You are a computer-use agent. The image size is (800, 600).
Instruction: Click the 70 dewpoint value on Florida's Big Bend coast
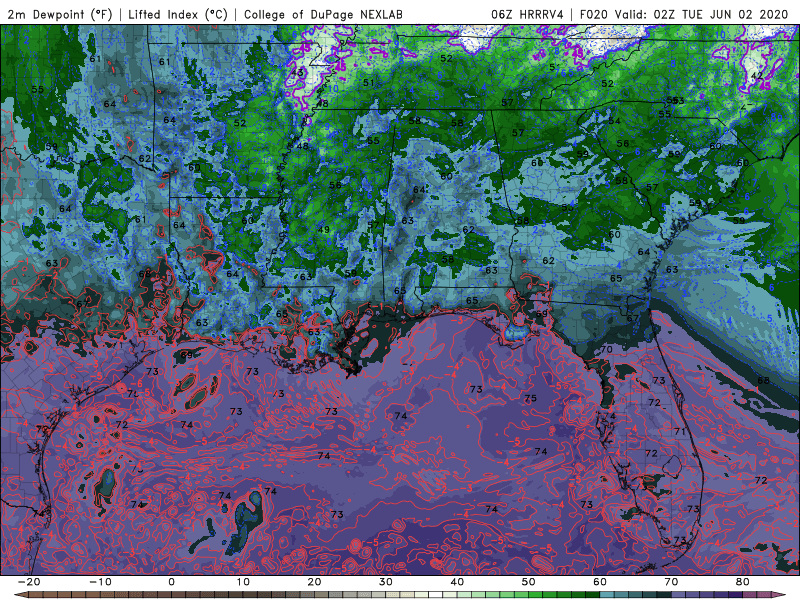[x=606, y=349]
